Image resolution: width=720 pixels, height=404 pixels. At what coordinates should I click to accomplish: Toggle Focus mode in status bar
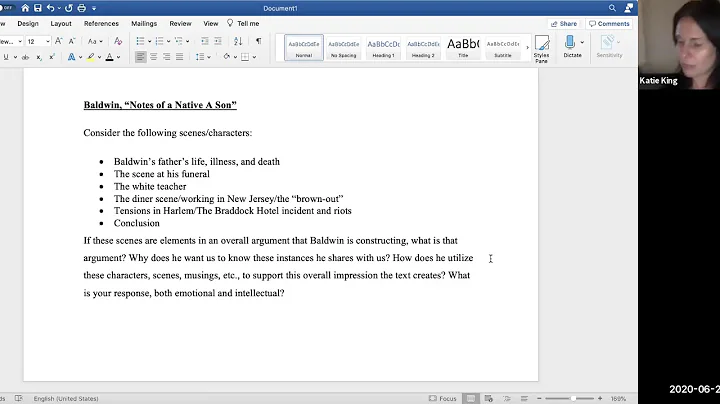(442, 398)
